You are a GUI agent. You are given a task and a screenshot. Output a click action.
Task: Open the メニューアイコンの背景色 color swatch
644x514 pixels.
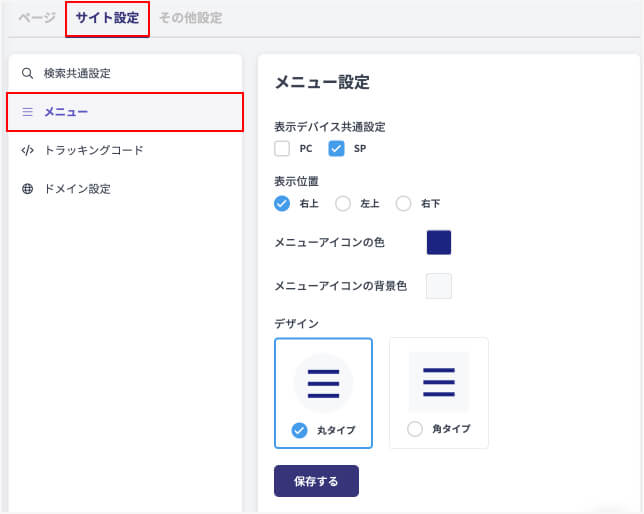point(439,286)
